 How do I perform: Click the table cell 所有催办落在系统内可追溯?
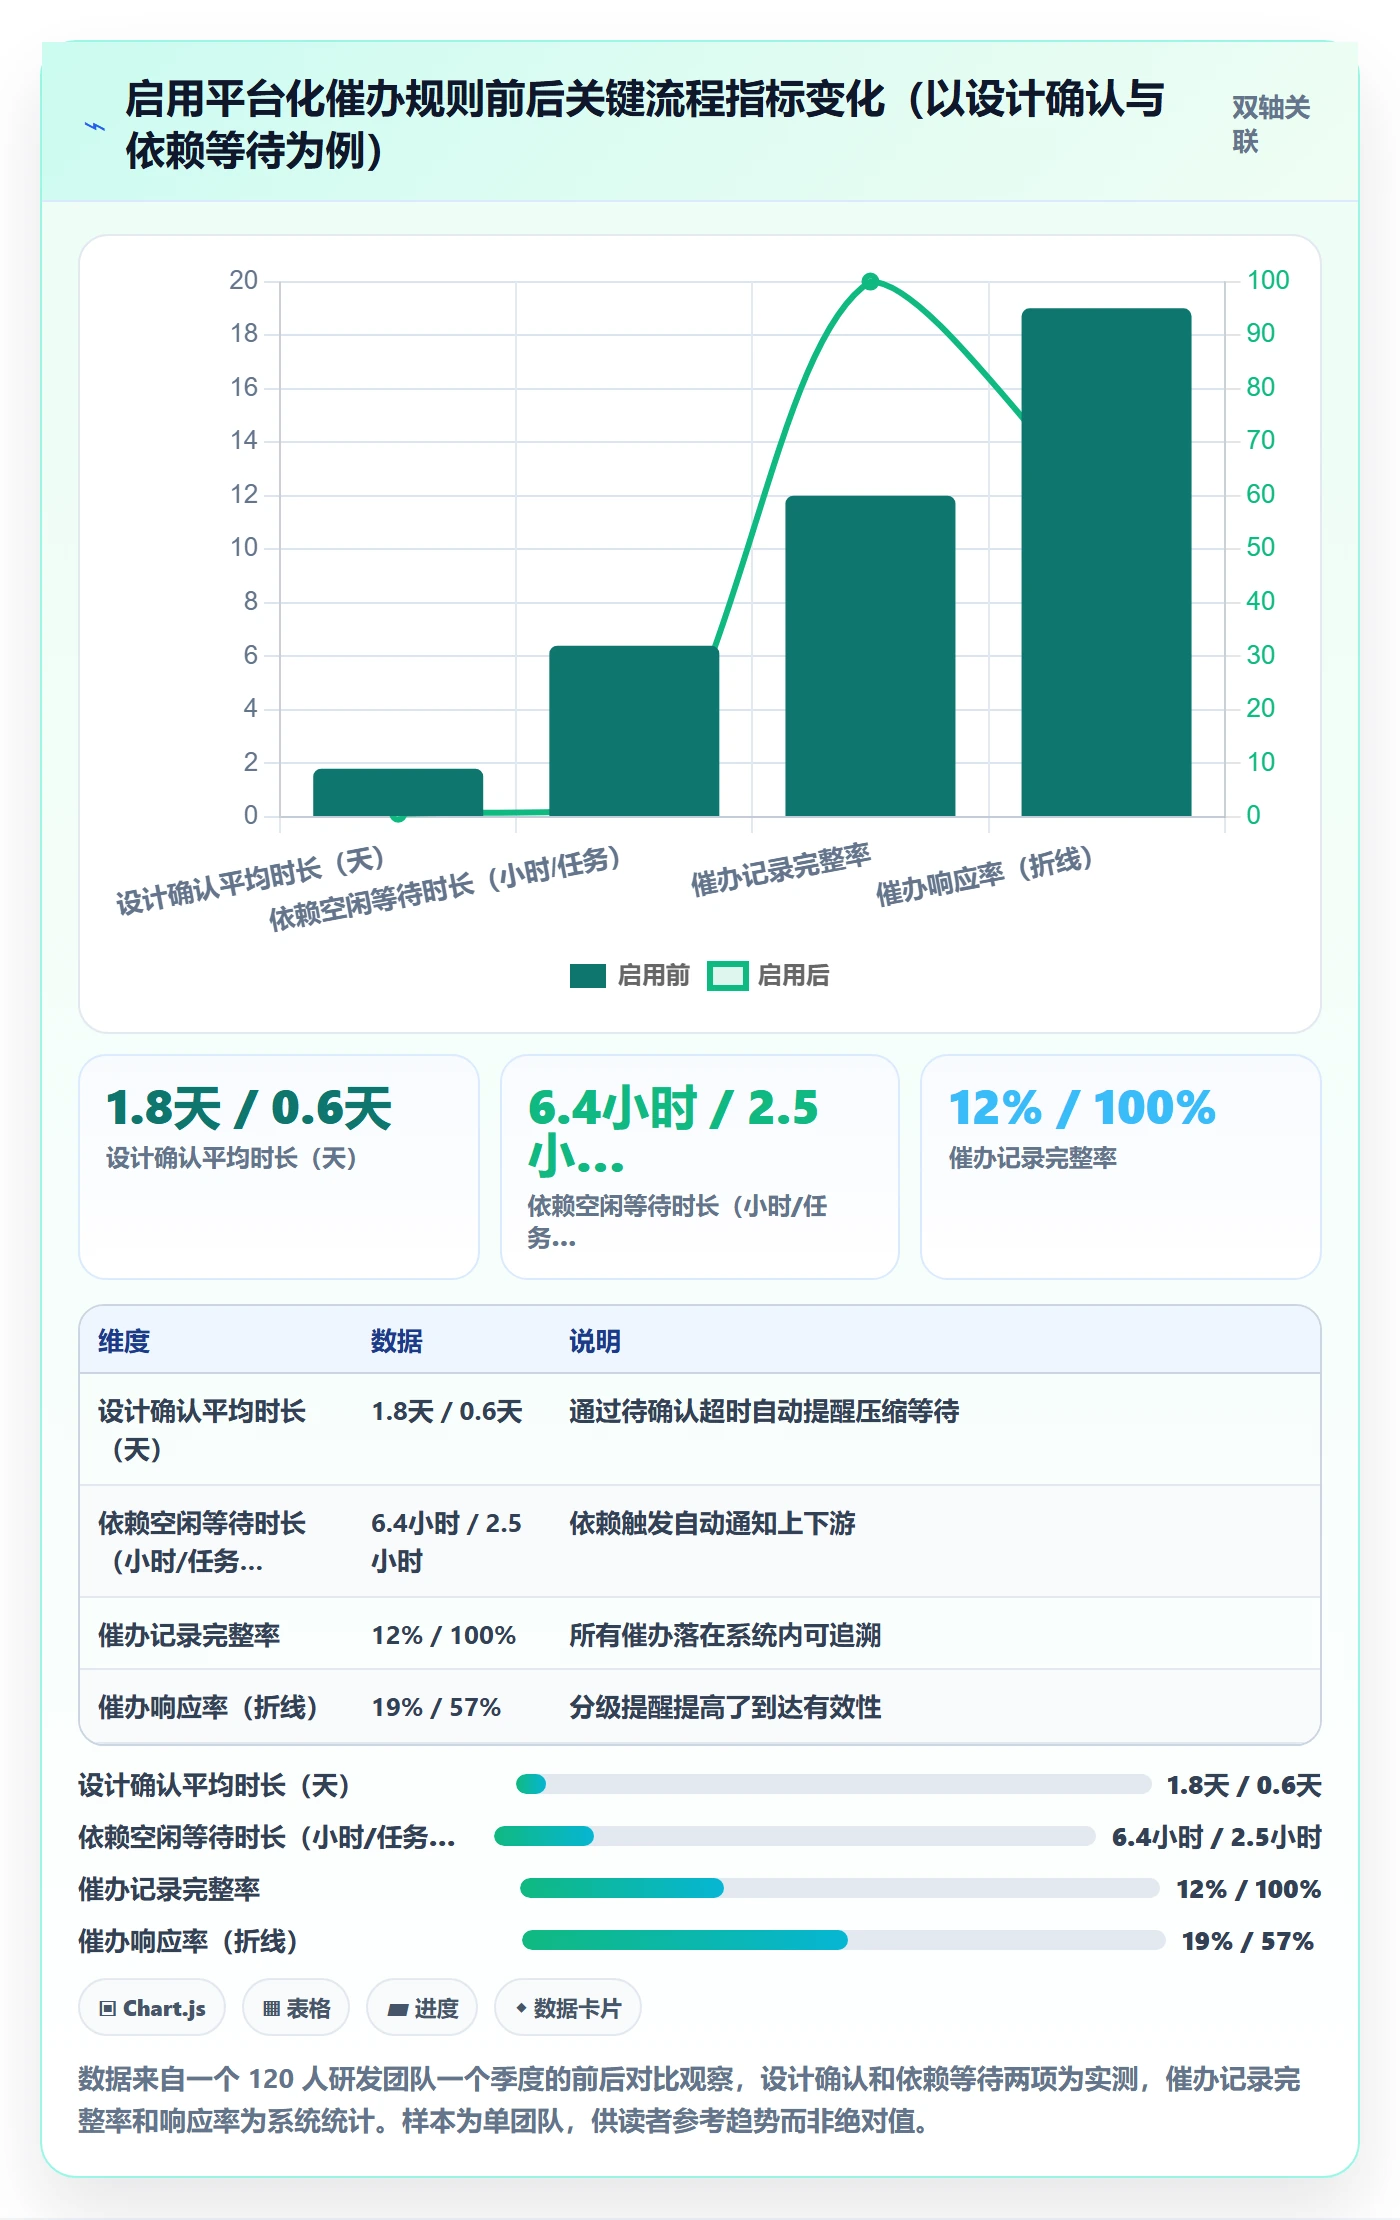tap(725, 1635)
